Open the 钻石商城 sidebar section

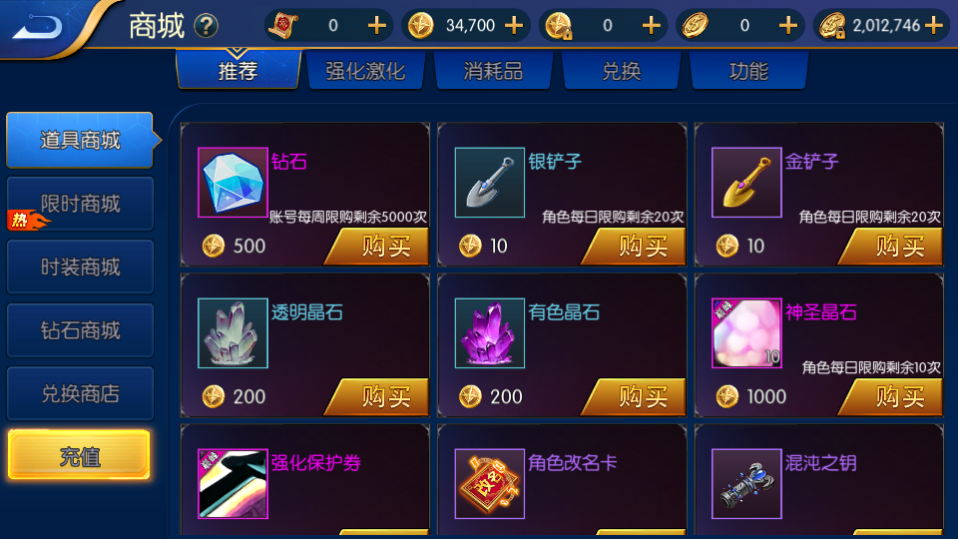pos(80,330)
